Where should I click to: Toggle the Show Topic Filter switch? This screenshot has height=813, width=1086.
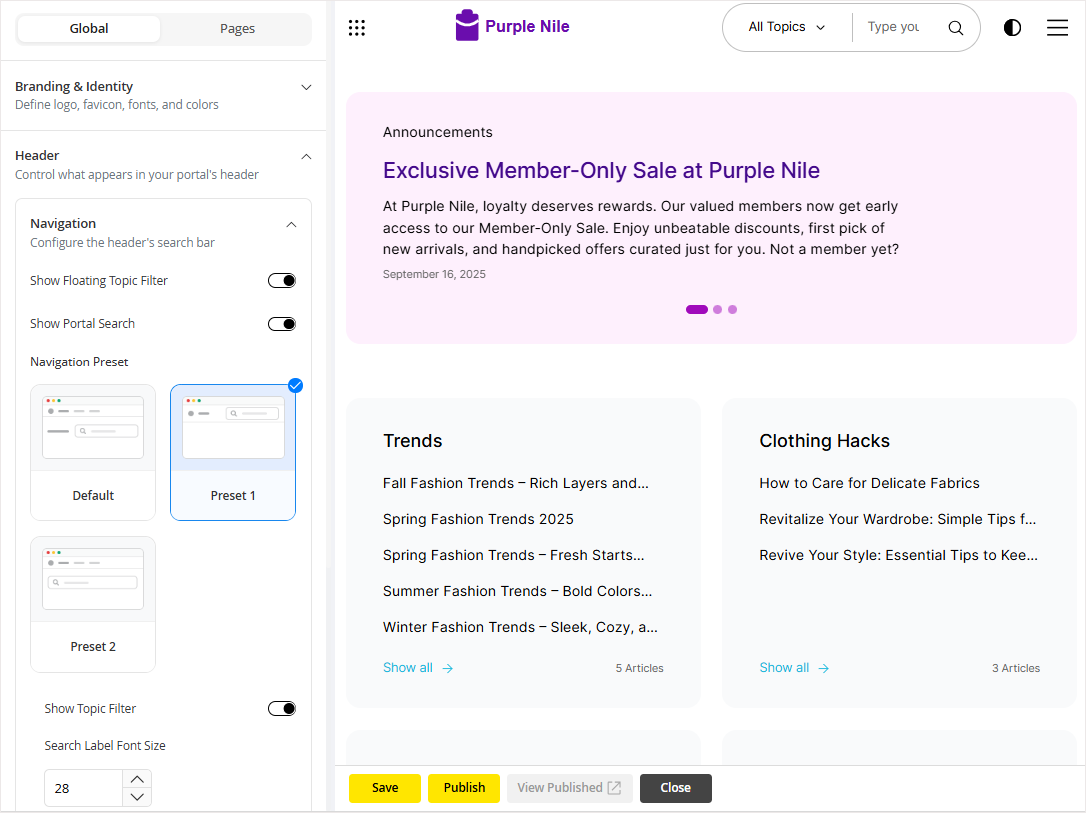[282, 709]
